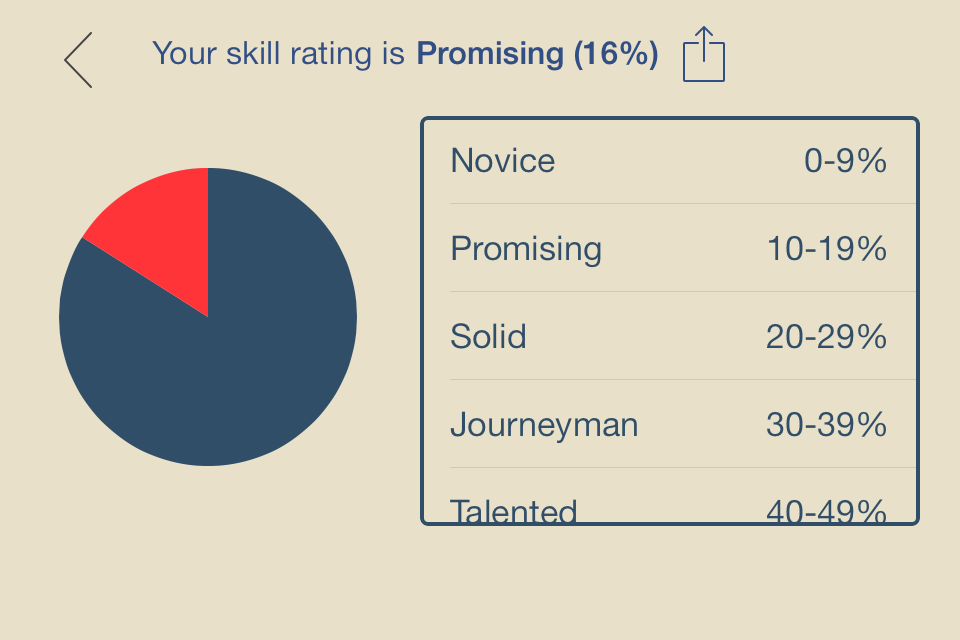Select the Promising label in the ratings list
This screenshot has width=960, height=640.
click(x=526, y=249)
